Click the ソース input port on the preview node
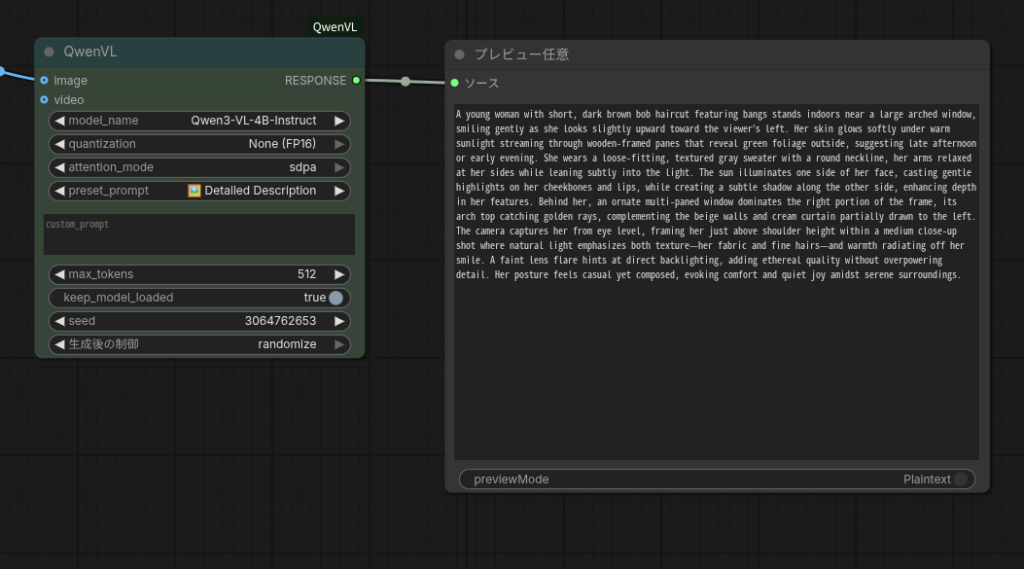This screenshot has width=1024, height=569. click(455, 83)
